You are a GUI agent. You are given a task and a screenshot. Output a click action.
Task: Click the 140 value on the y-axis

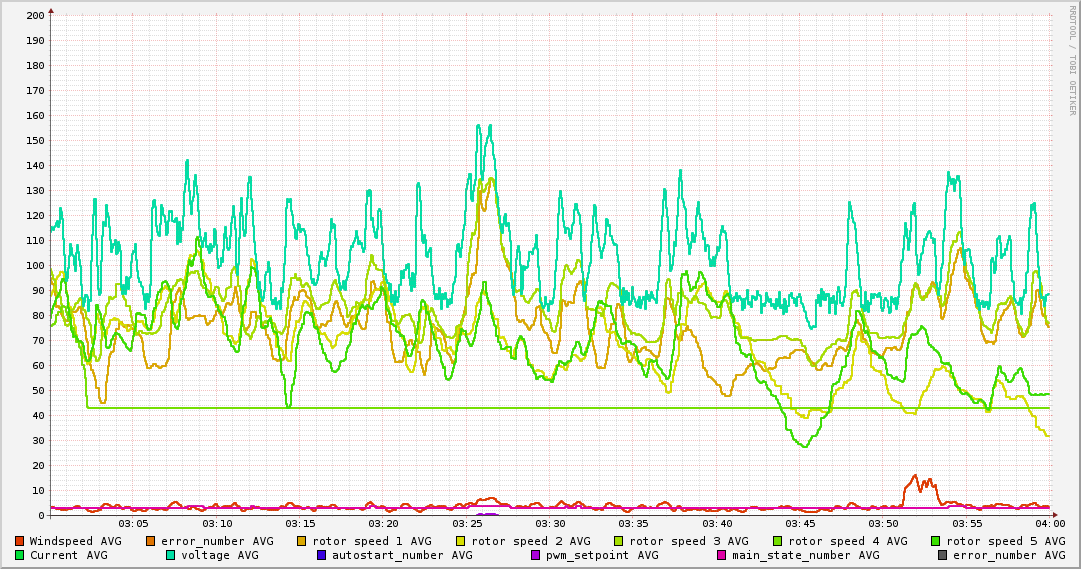(x=35, y=166)
